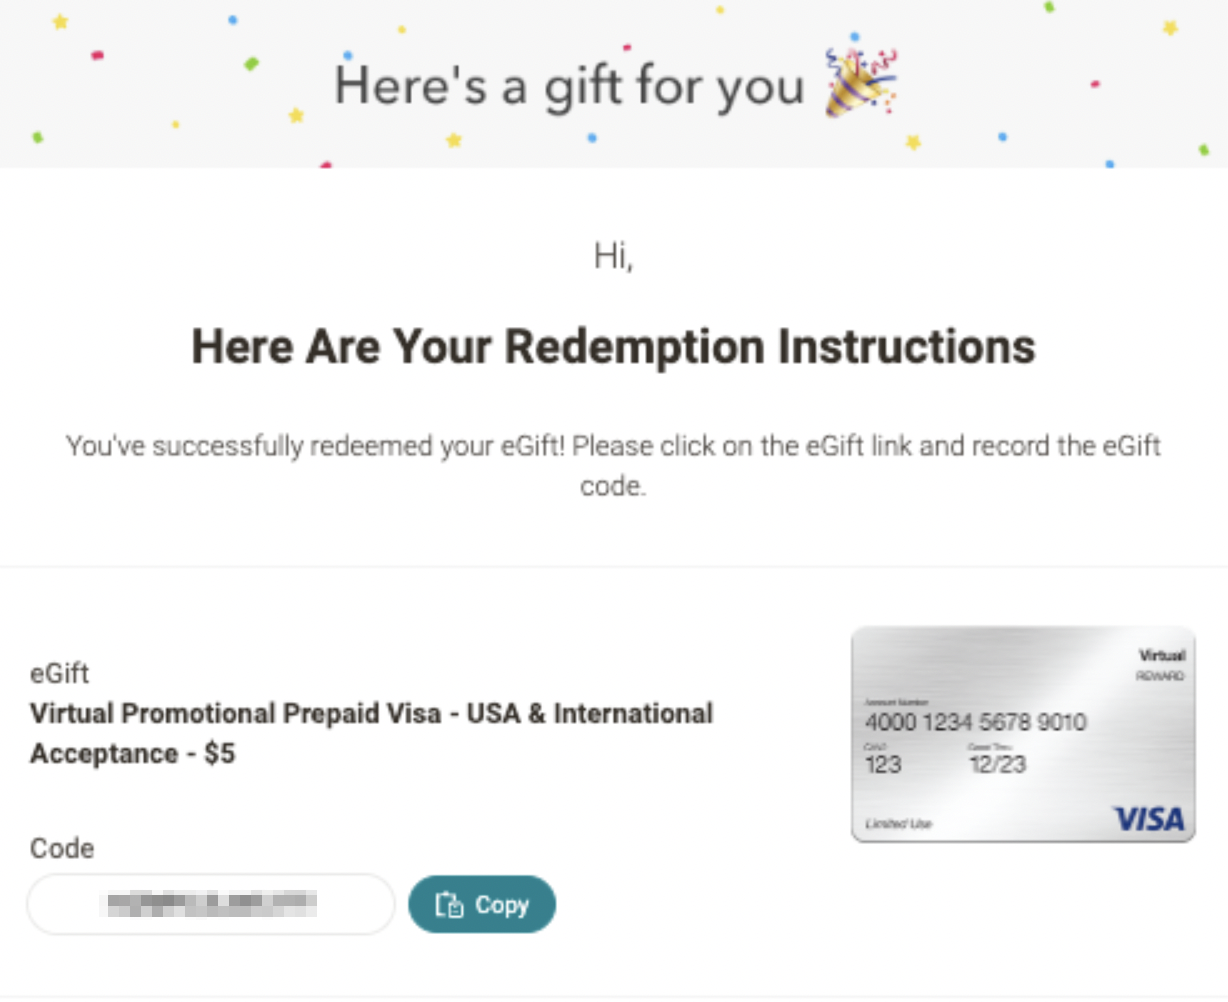Click the "Acceptance - $5" amount line

pyautogui.click(x=132, y=754)
